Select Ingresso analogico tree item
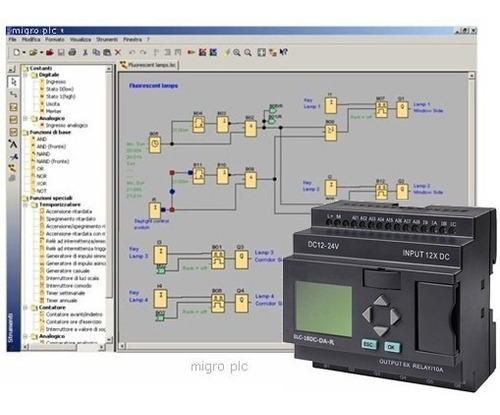Viewport: 500px width, 415px height. point(67,126)
